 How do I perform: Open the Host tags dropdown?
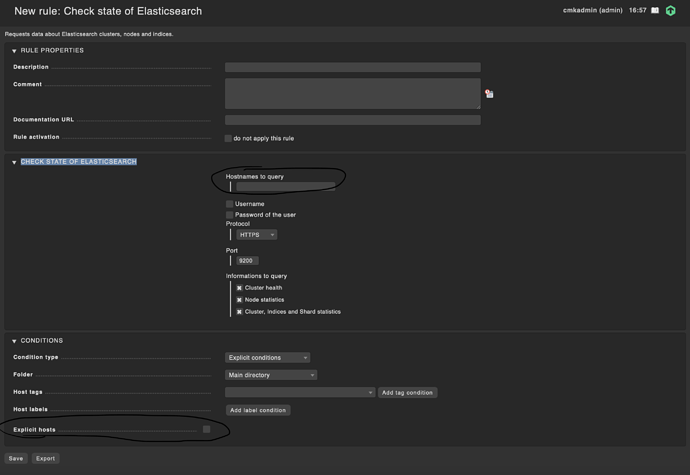tap(300, 392)
